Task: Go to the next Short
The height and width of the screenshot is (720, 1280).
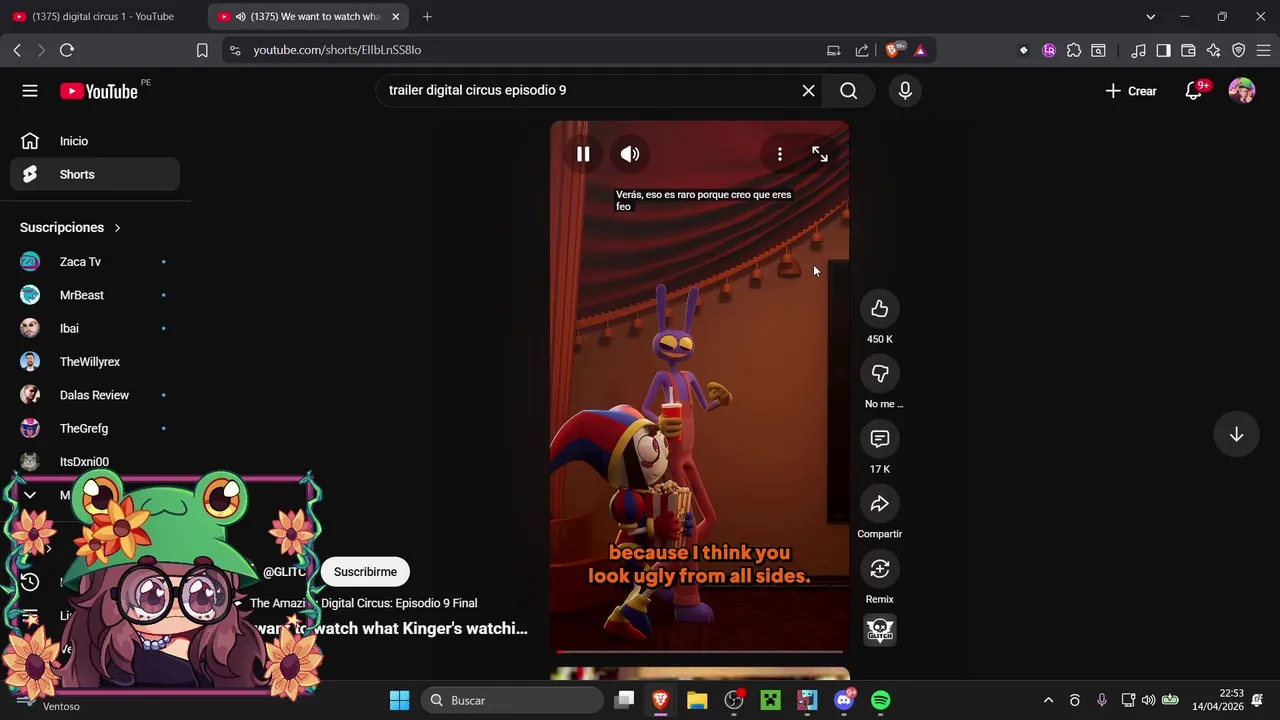Action: [1236, 434]
